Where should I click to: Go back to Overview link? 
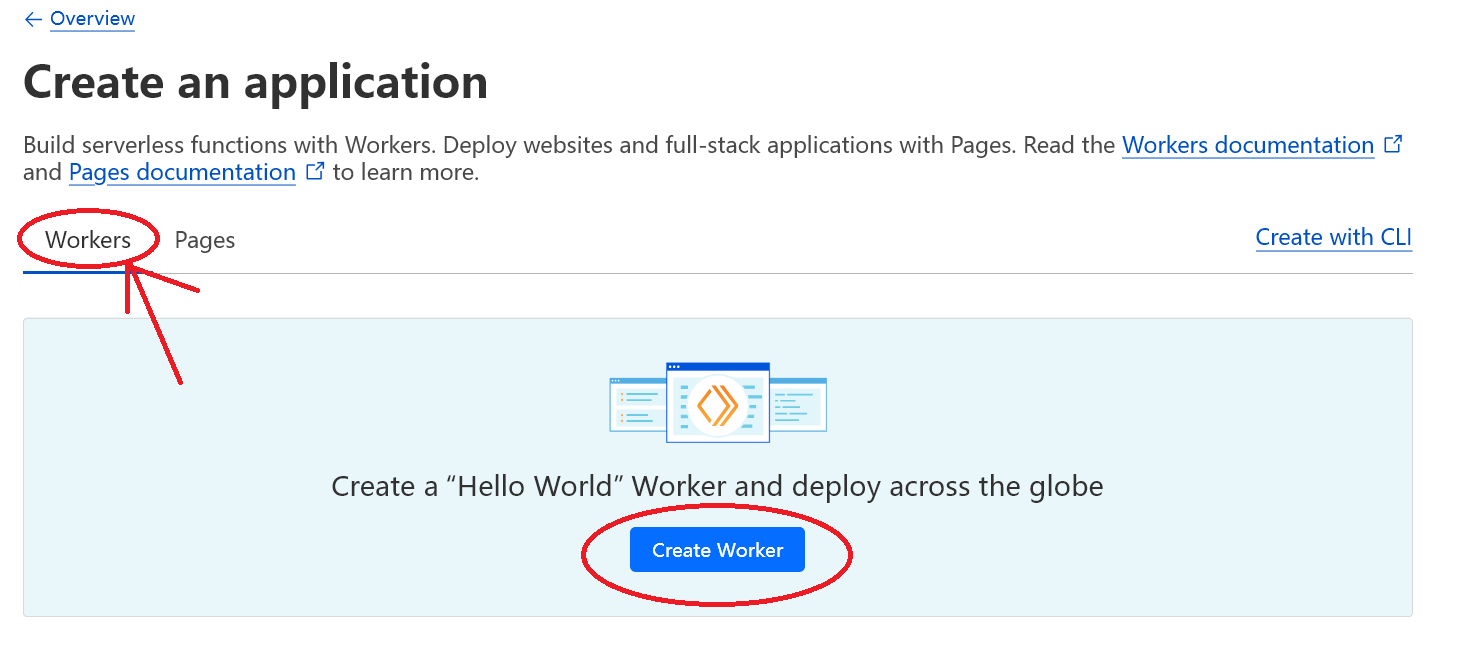coord(92,19)
